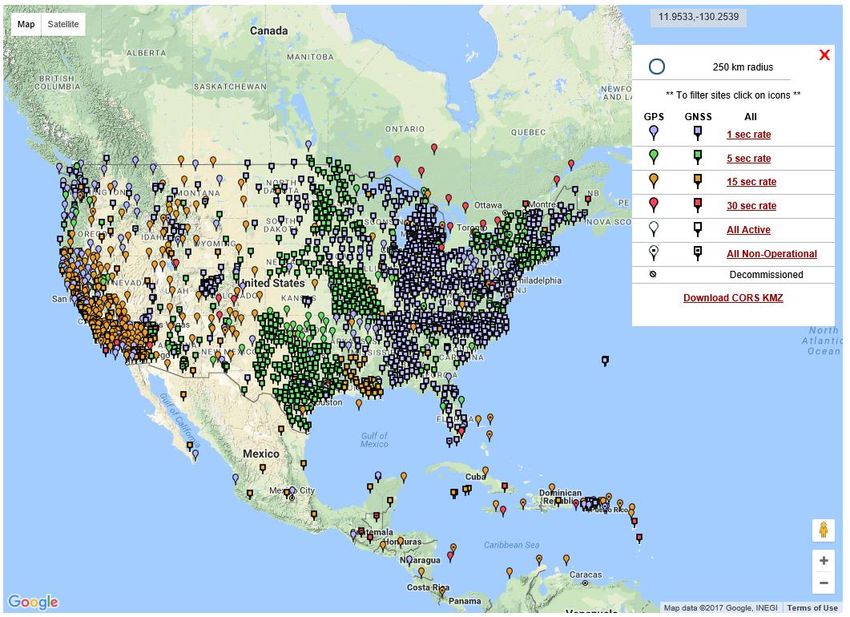This screenshot has width=850, height=617.
Task: Click the Street View pegman icon
Action: tap(823, 530)
